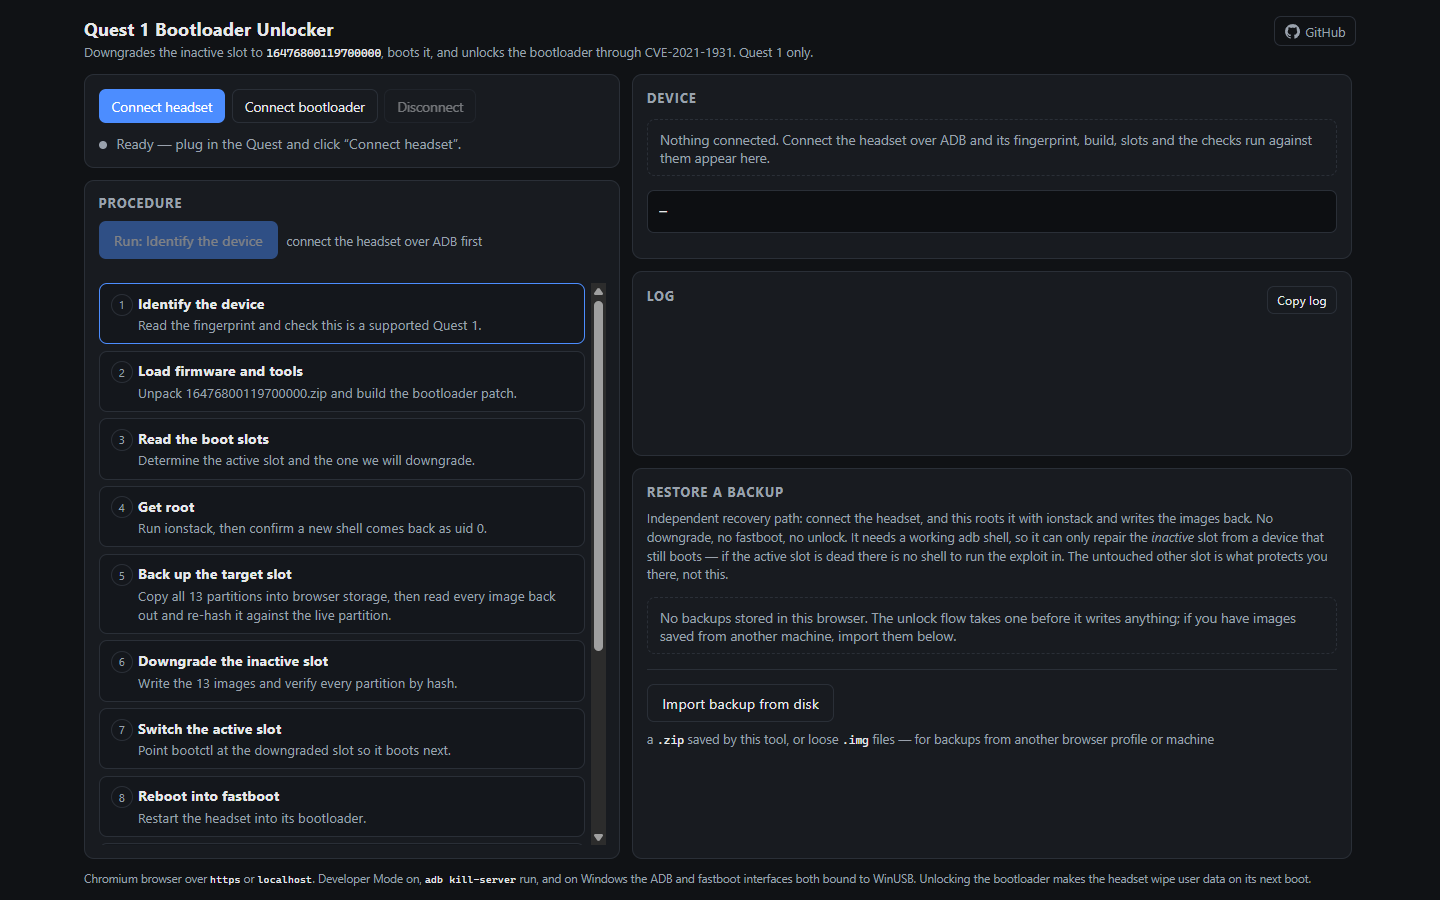Click the procedure list scroll up arrow
The height and width of the screenshot is (900, 1440).
pos(599,292)
